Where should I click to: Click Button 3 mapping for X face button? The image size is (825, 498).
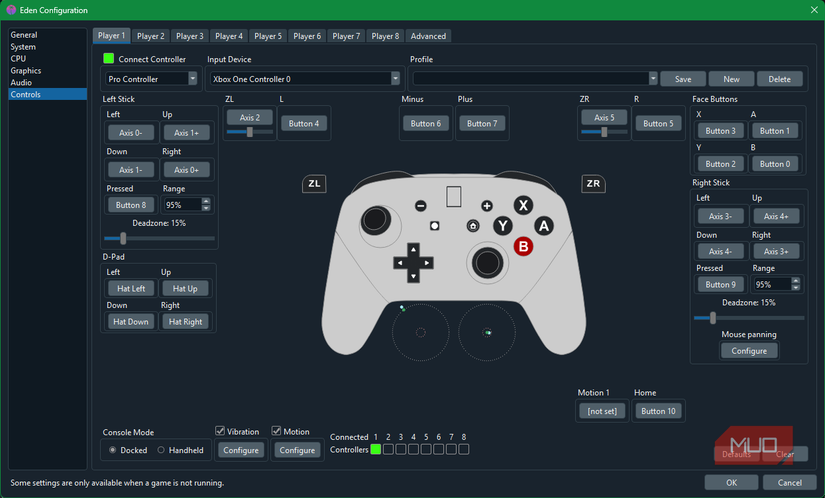click(720, 130)
